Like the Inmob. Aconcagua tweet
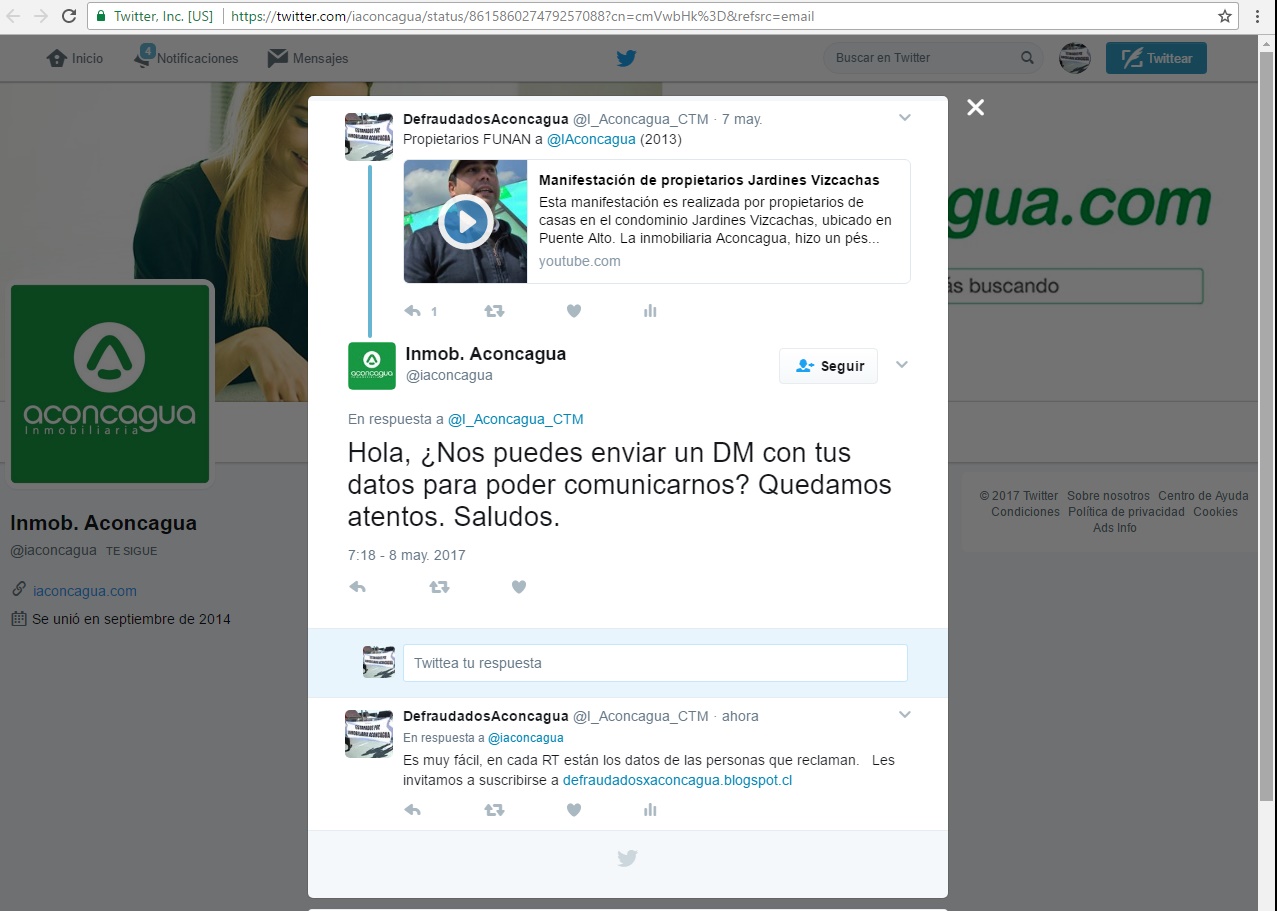The image size is (1277, 911). [519, 587]
